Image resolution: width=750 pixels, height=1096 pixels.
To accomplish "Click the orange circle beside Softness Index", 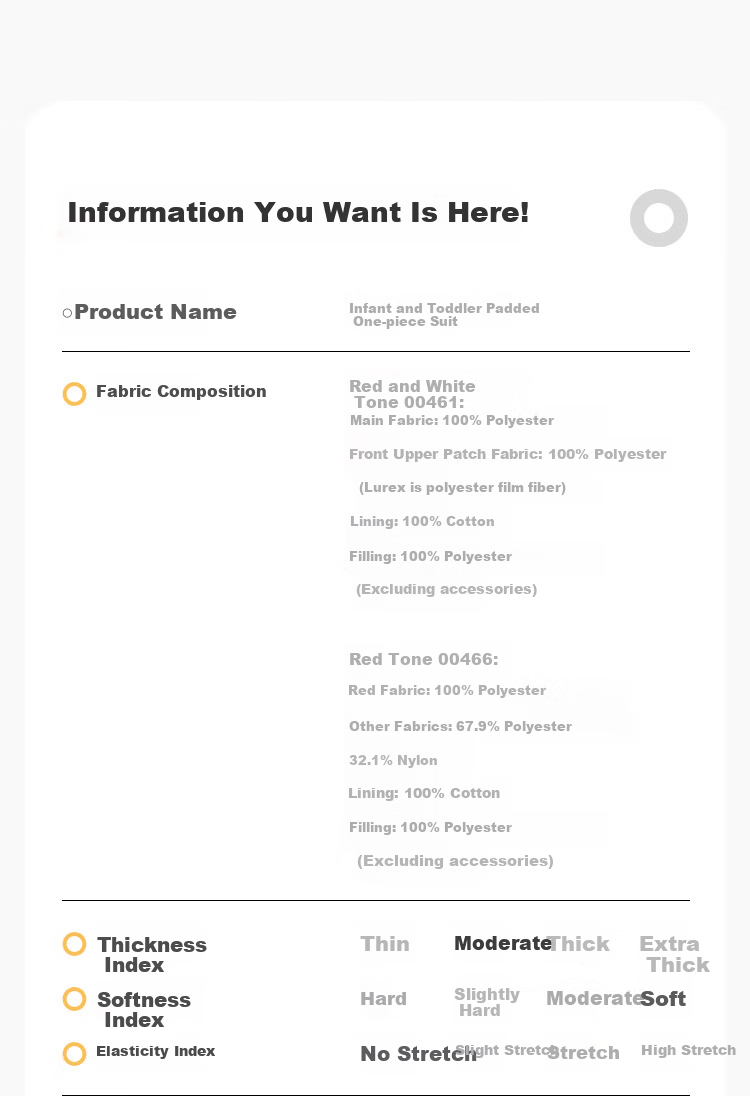I will coord(74,999).
